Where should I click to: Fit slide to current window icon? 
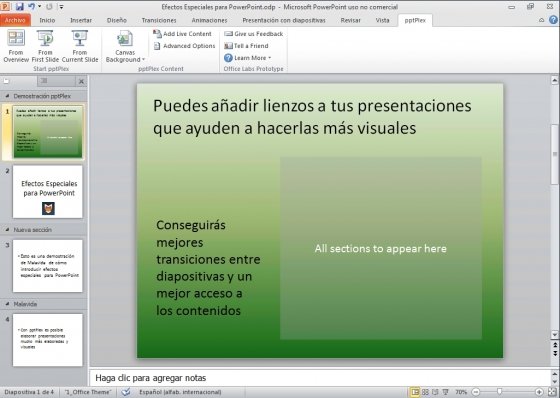552,392
